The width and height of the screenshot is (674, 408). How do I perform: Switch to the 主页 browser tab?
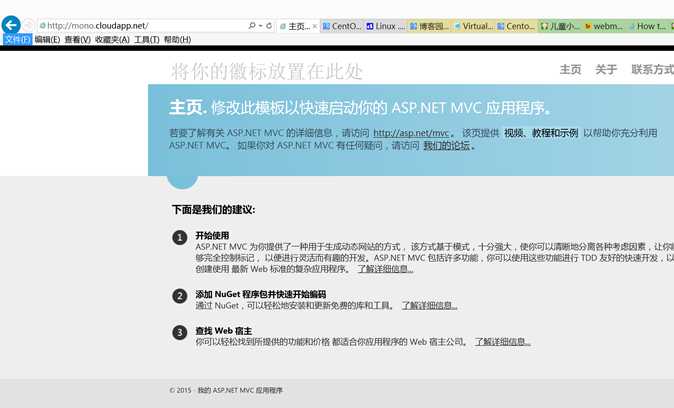tap(298, 26)
